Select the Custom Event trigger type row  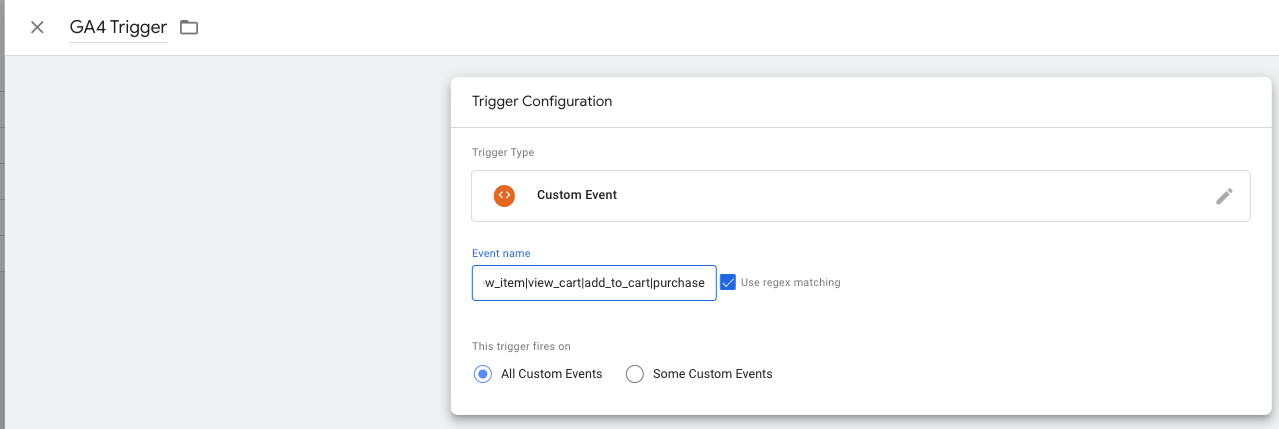[x=860, y=195]
